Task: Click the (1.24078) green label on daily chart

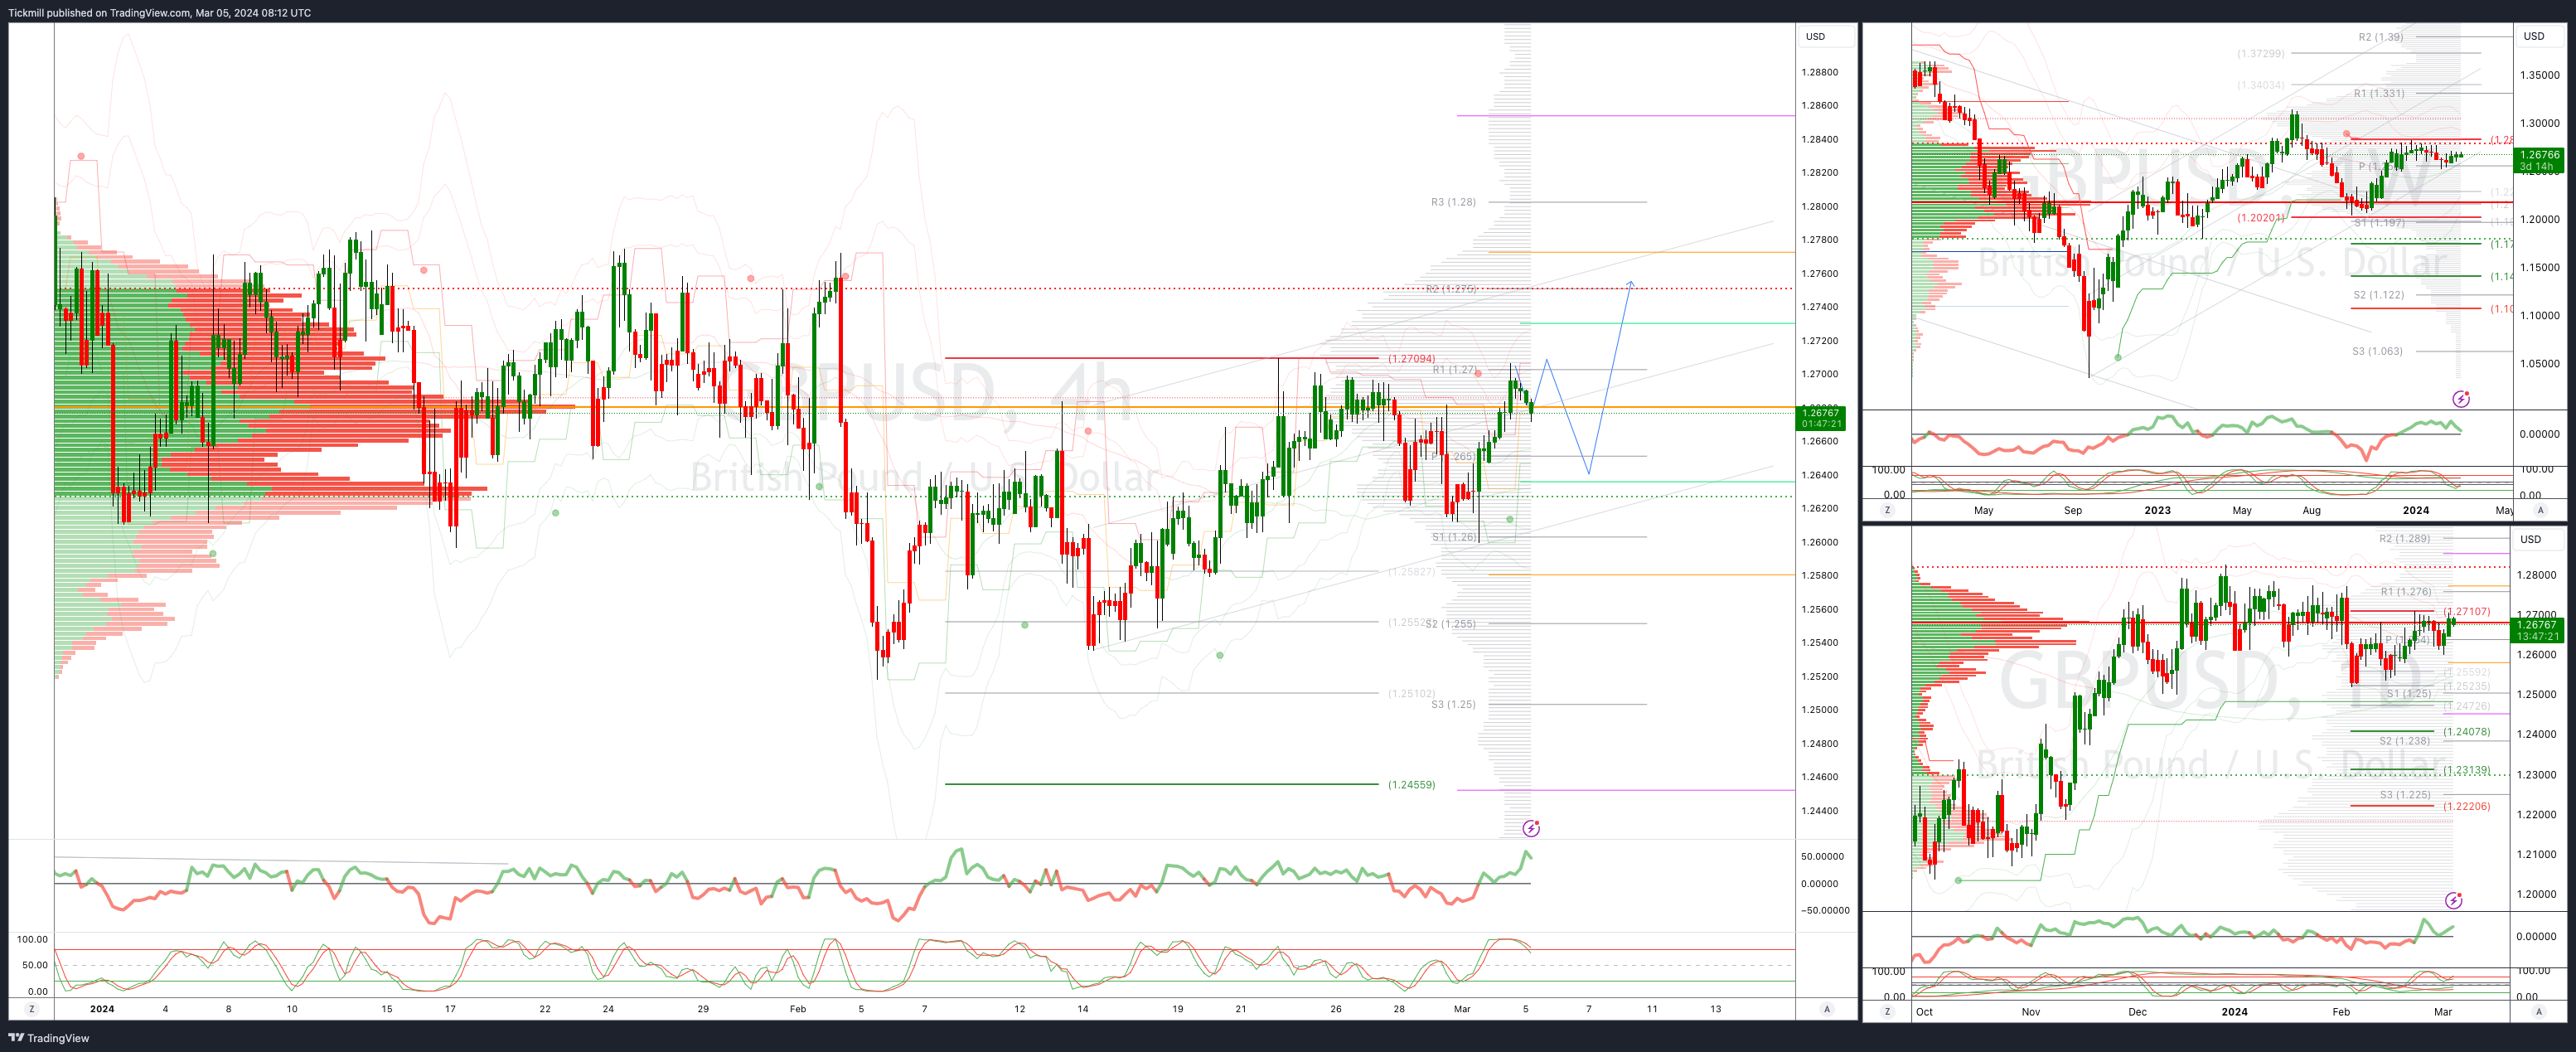Action: (2467, 732)
